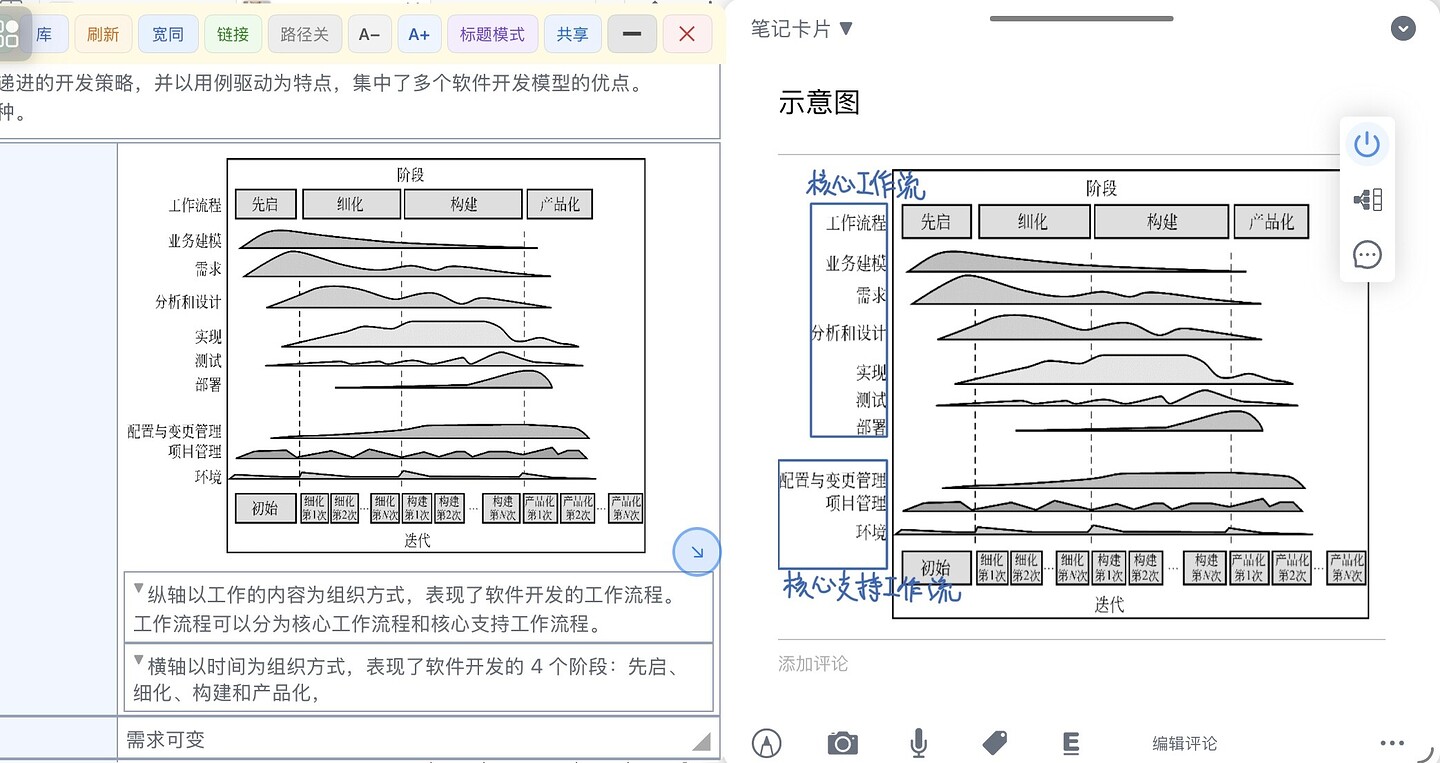
Task: Open the three-dot more options menu
Action: [1392, 743]
